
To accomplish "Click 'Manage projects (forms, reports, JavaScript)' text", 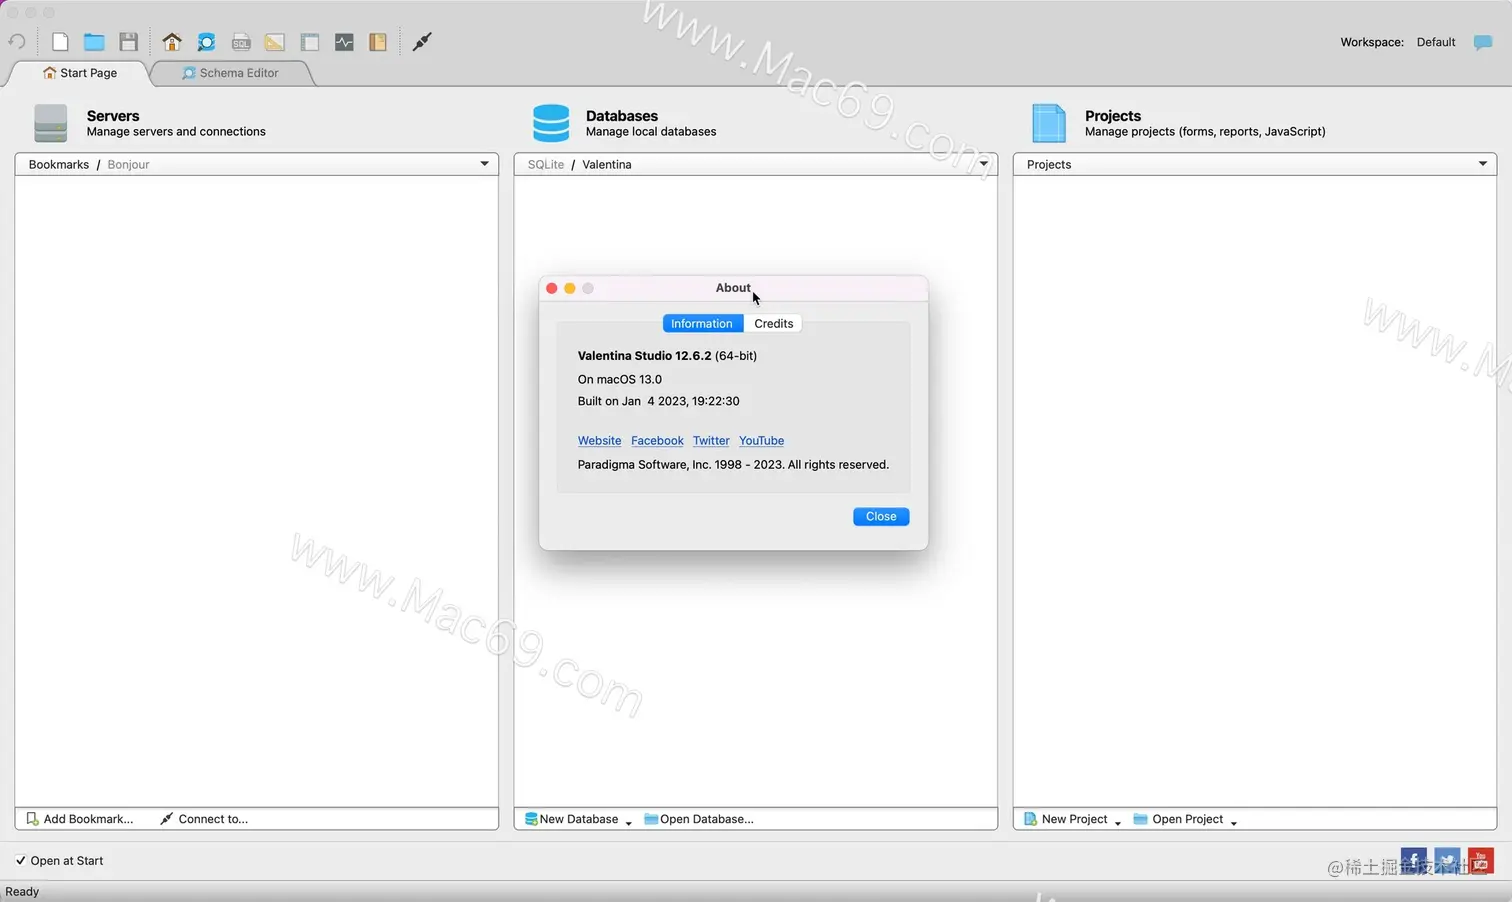I will click(x=1205, y=132).
